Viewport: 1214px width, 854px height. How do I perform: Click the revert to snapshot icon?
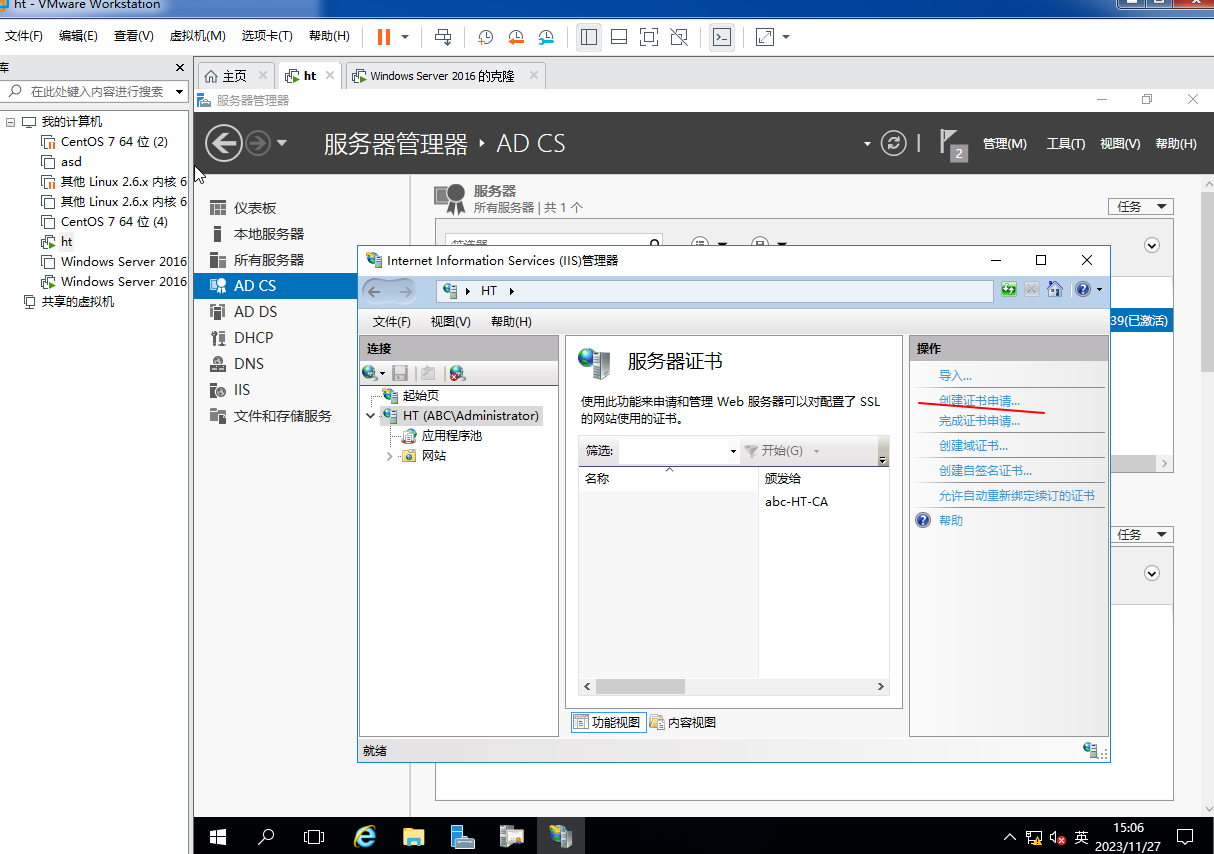click(x=516, y=37)
